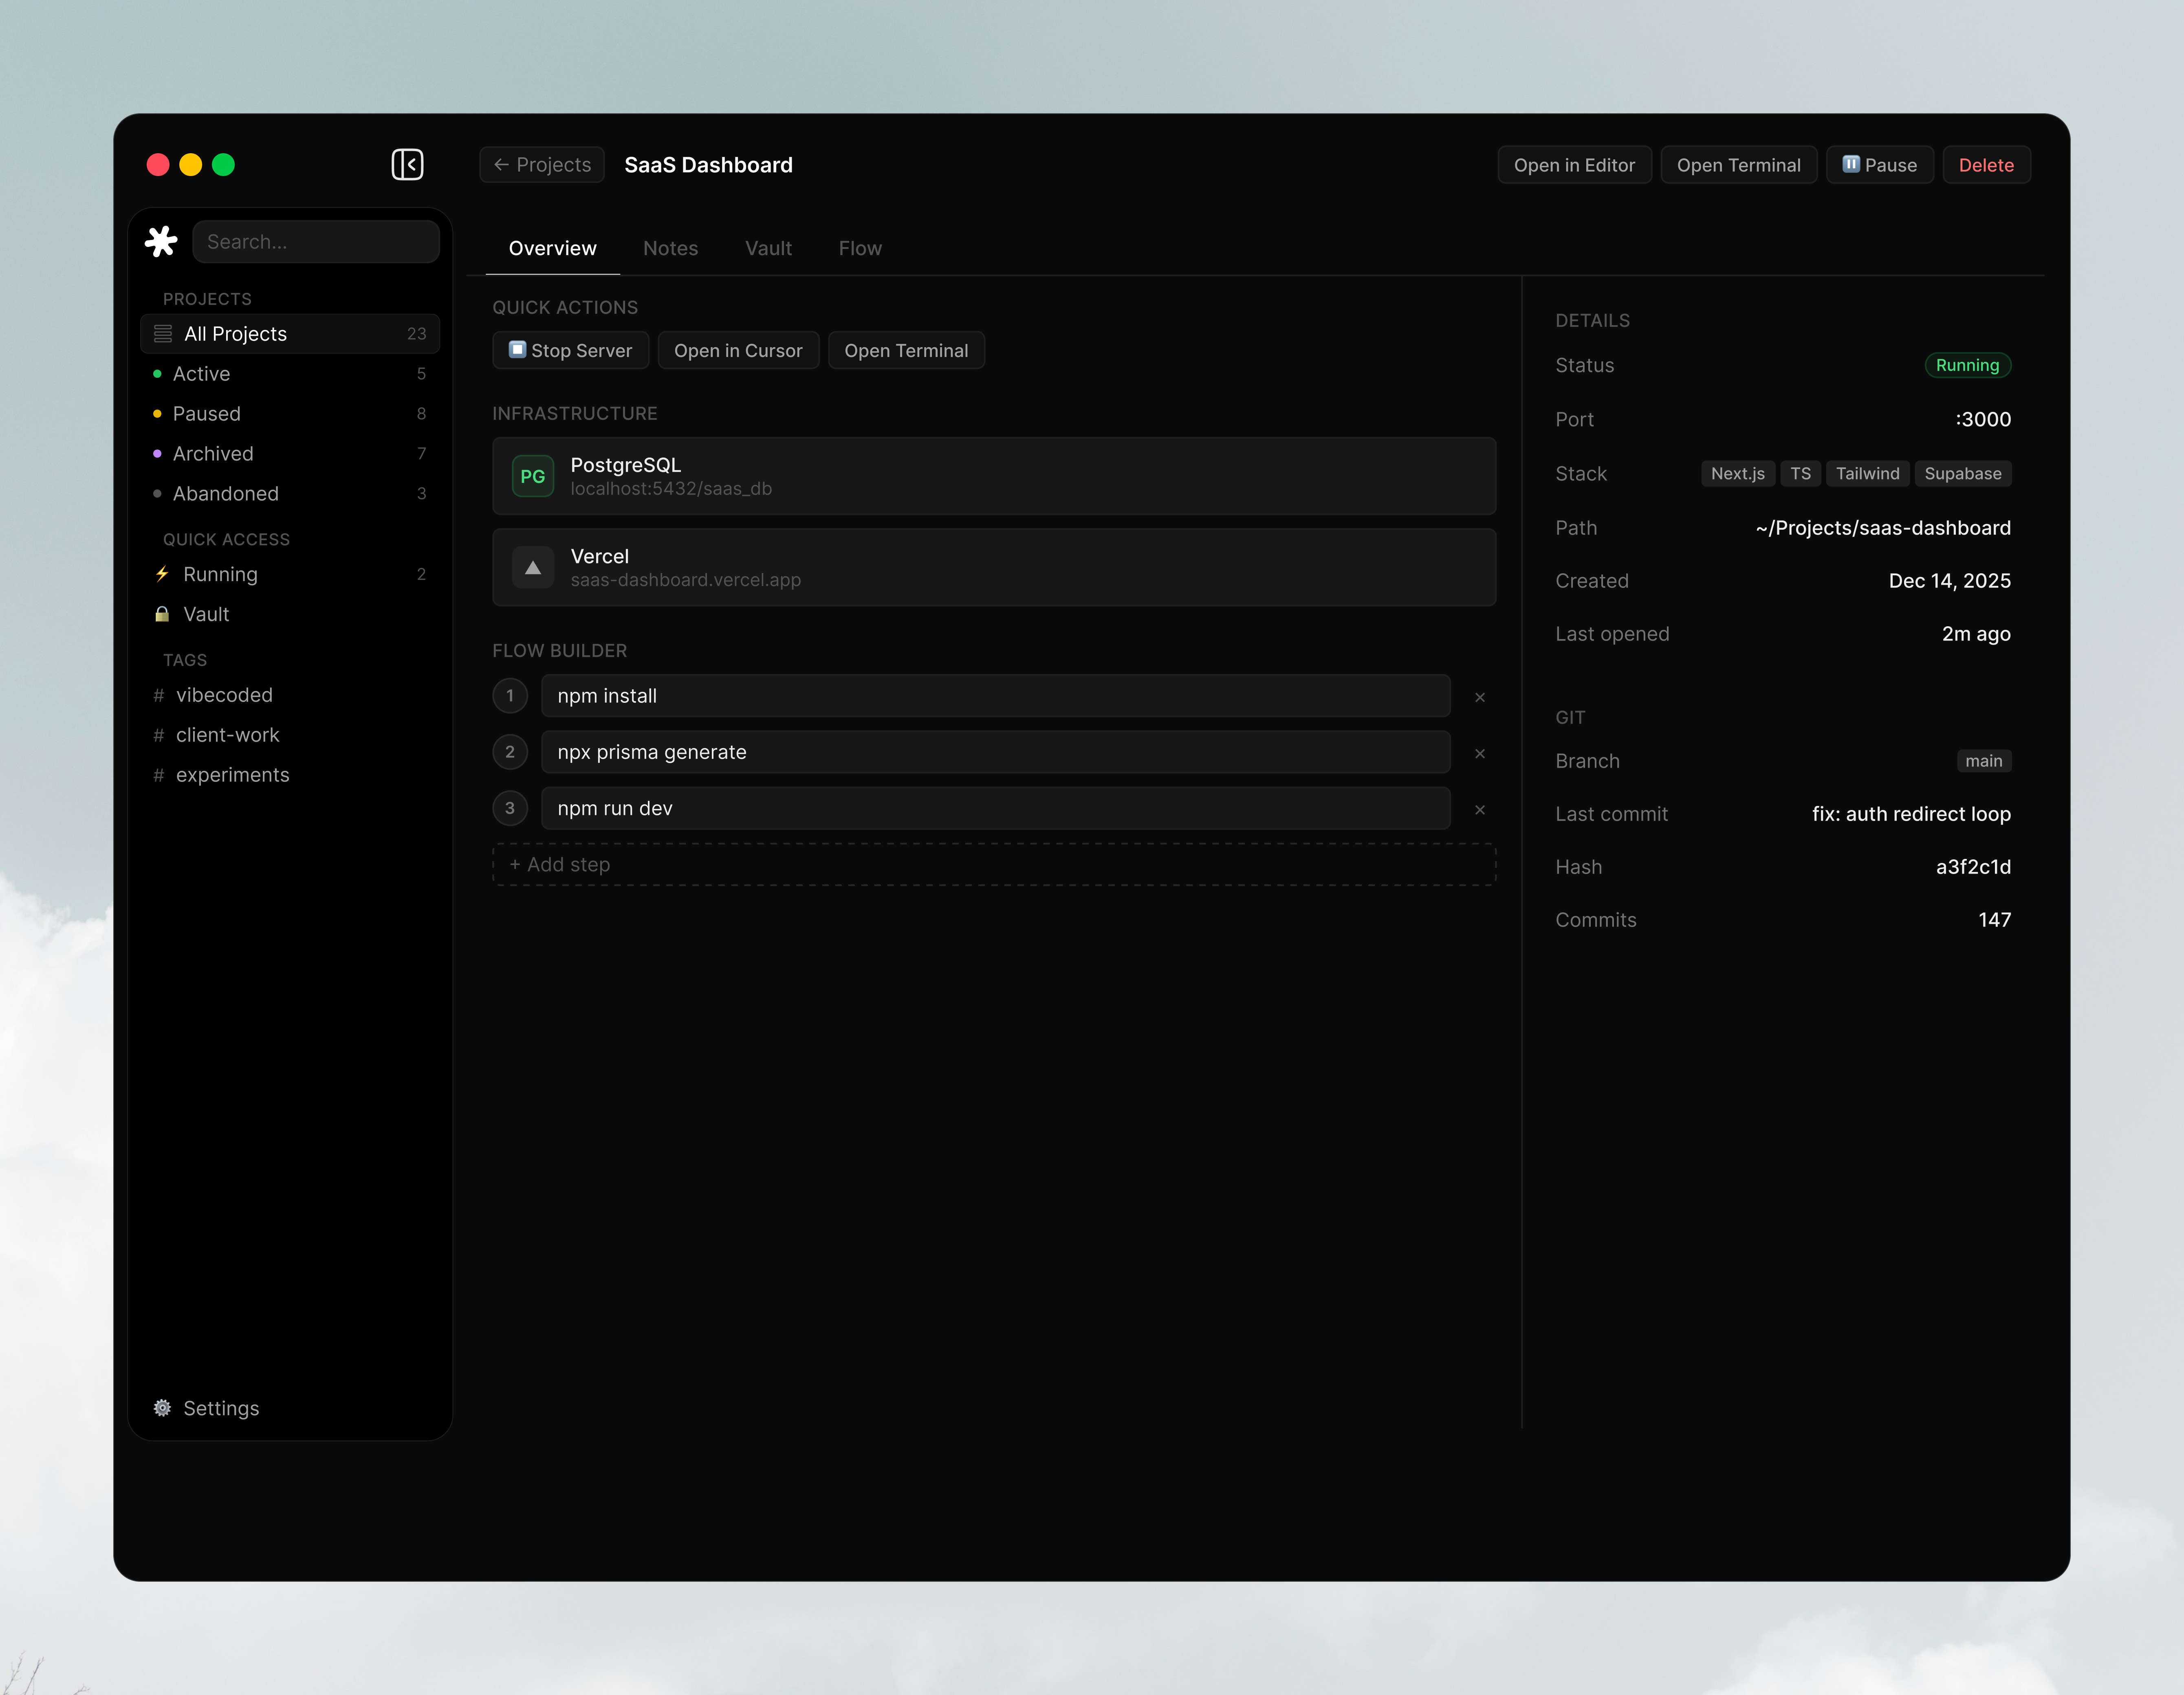Select the vibecoded tag

click(x=290, y=695)
